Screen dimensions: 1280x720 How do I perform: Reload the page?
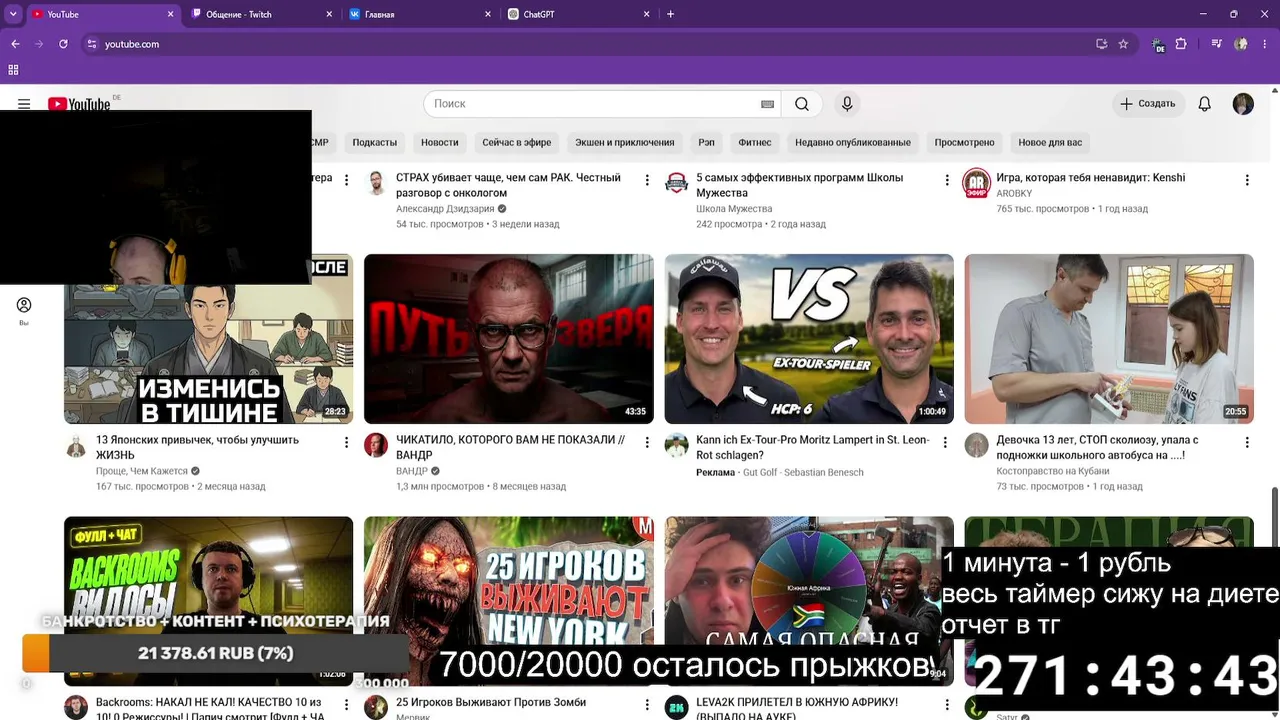click(63, 44)
